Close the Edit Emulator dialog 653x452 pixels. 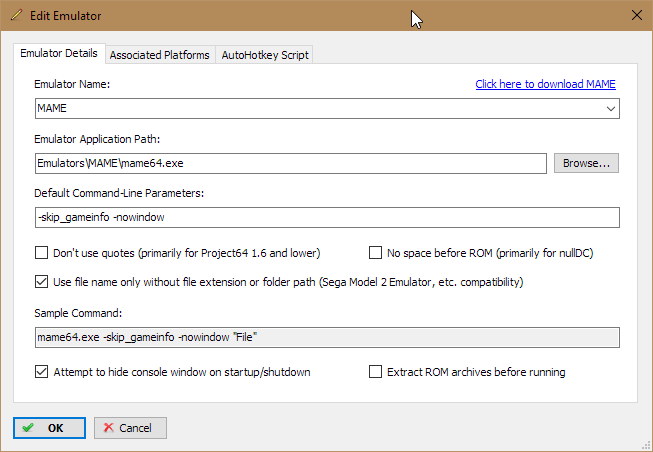pyautogui.click(x=636, y=15)
